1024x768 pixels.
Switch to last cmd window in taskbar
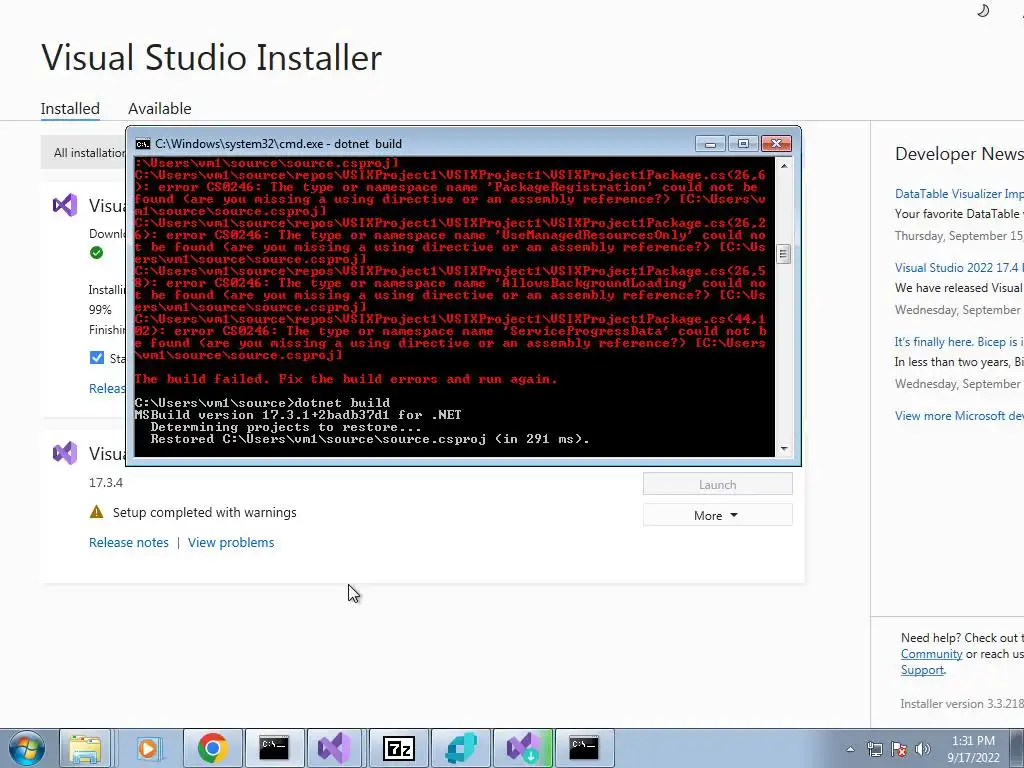[584, 748]
